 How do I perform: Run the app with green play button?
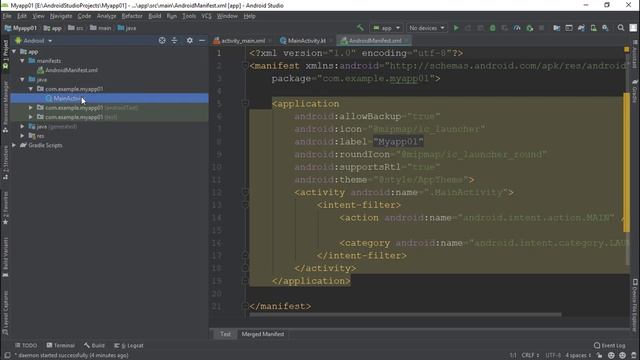(x=456, y=28)
